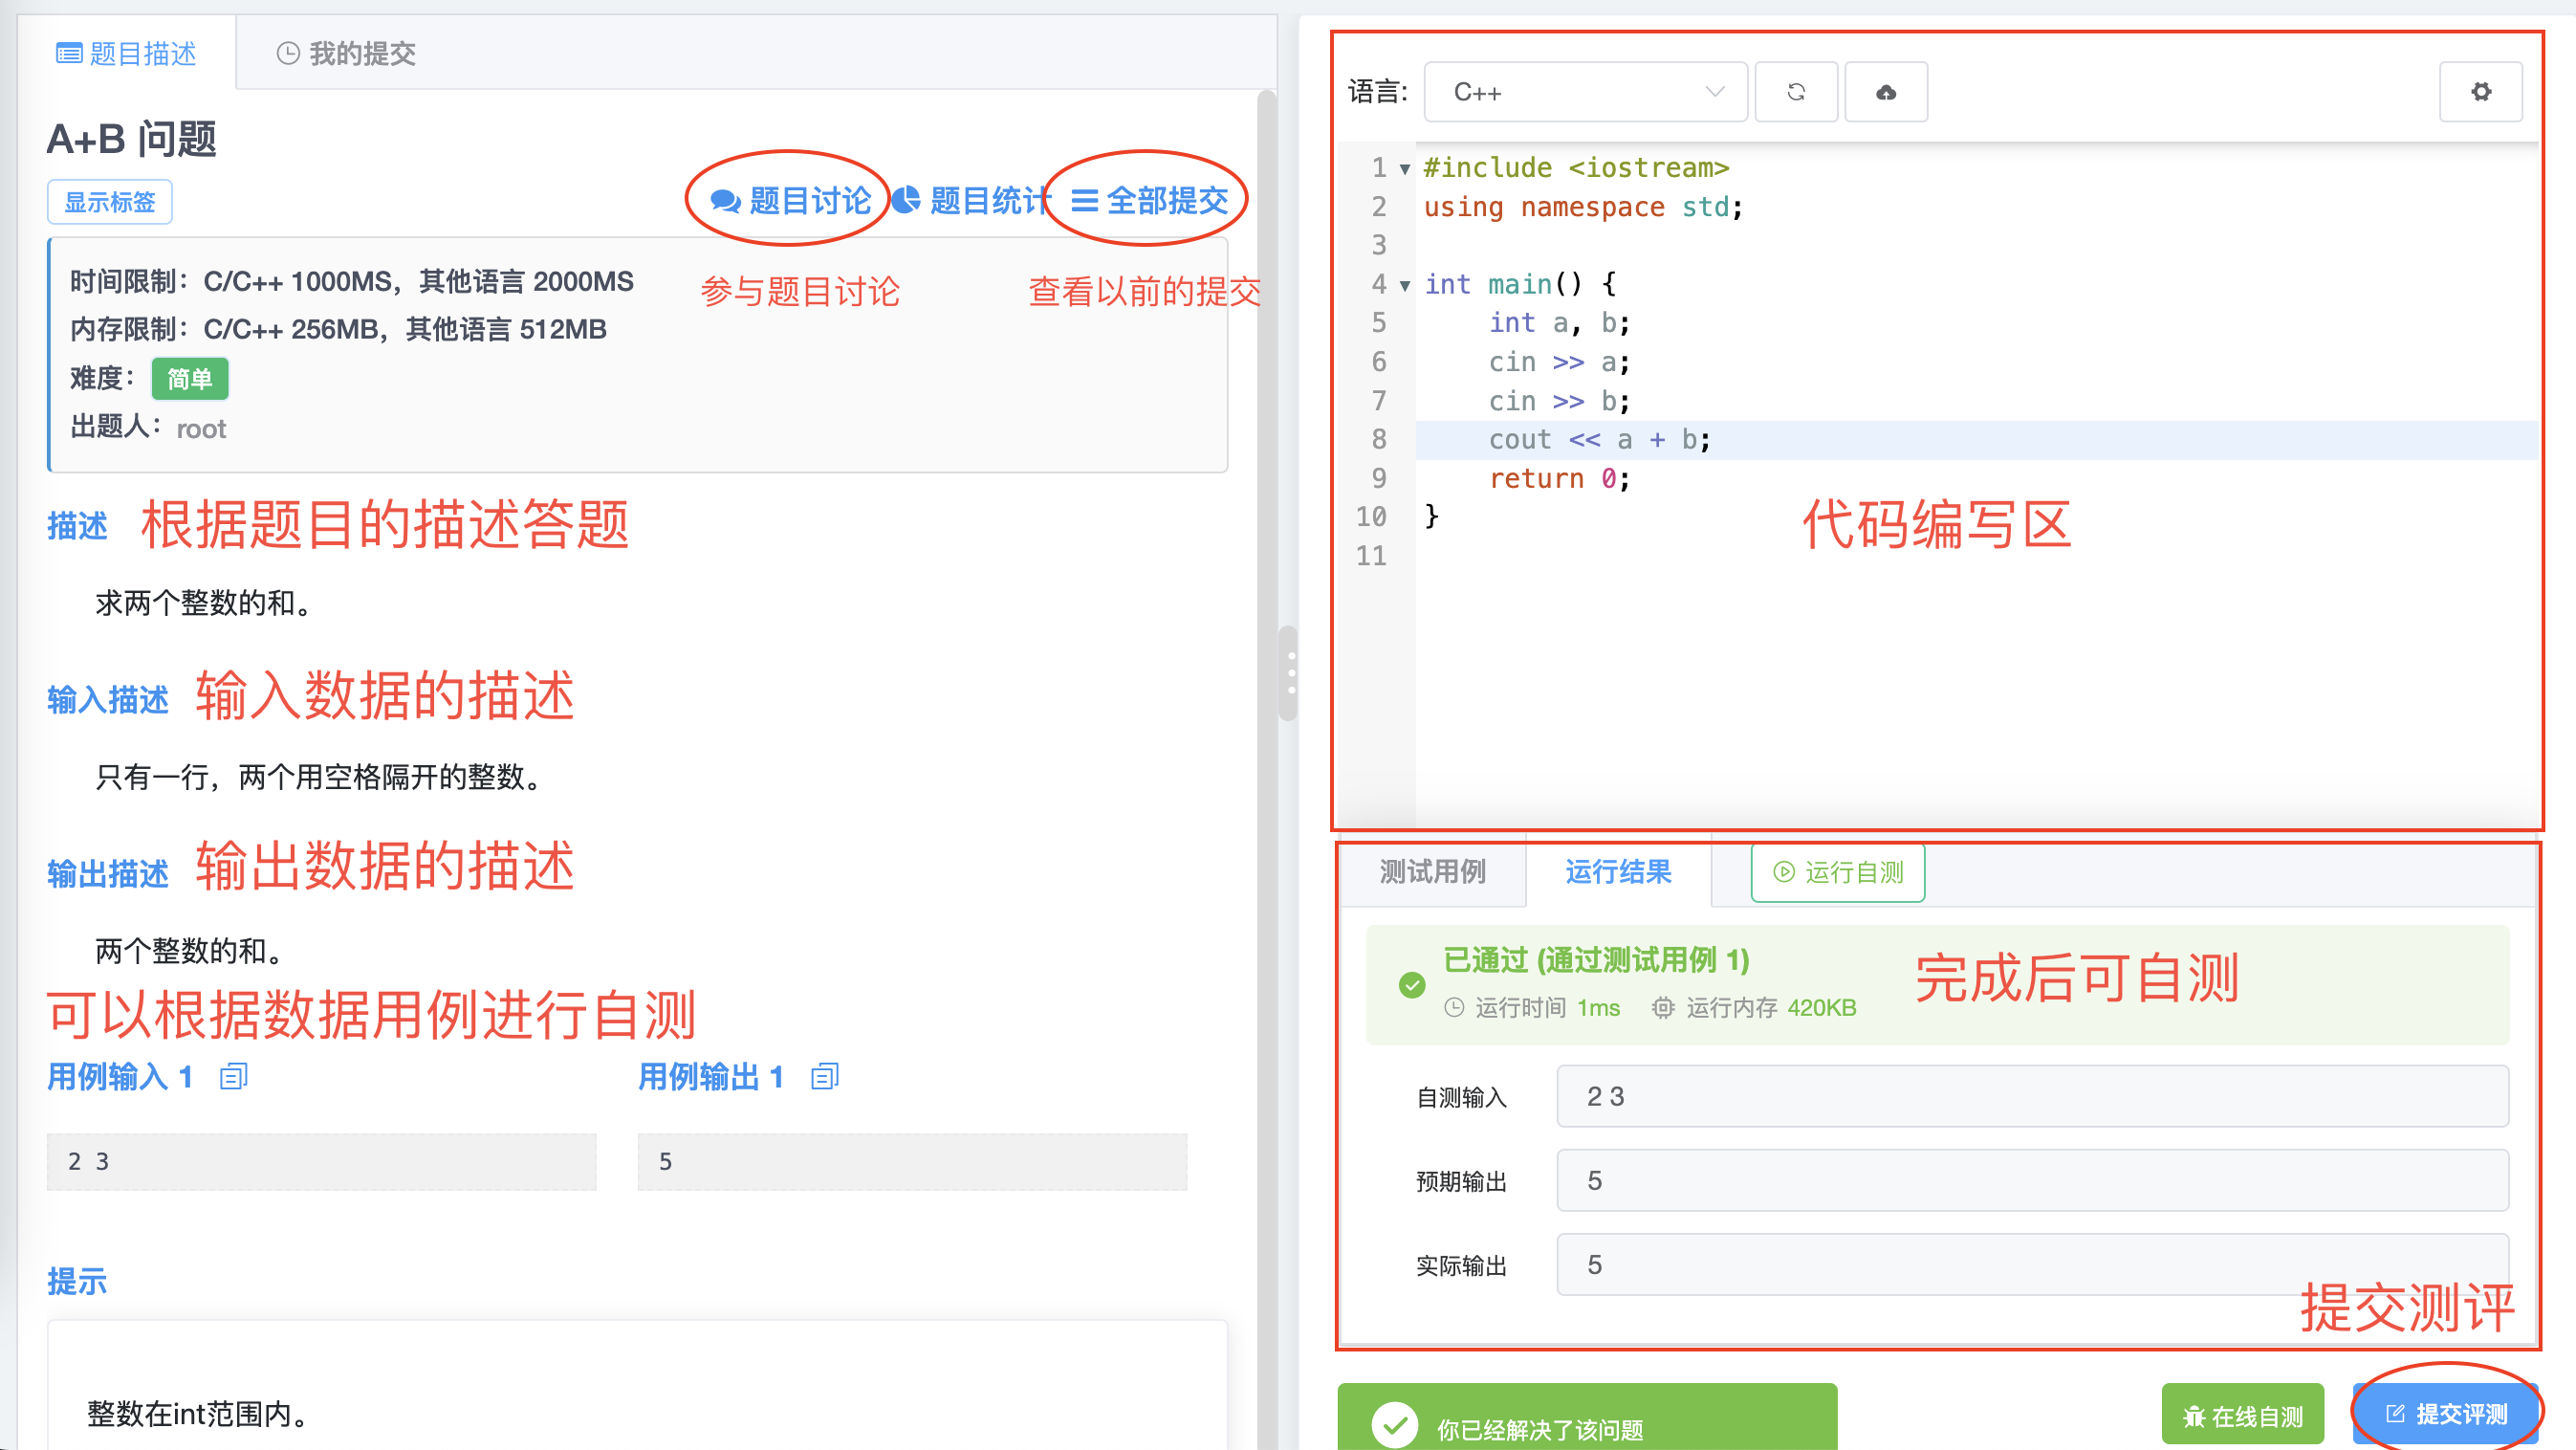Screen dimensions: 2576x1450
Task: Switch to 我的提交 tab
Action: [346, 53]
